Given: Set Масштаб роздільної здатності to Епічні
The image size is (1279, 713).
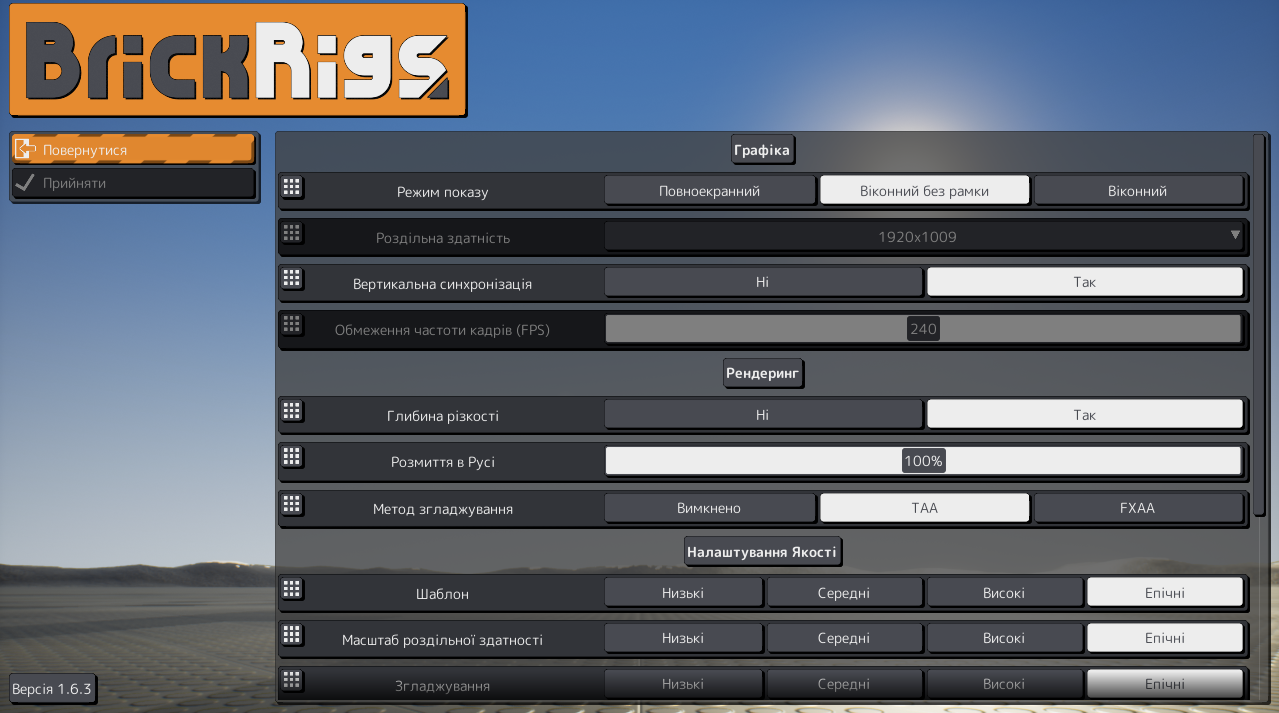Looking at the screenshot, I should (x=1165, y=639).
